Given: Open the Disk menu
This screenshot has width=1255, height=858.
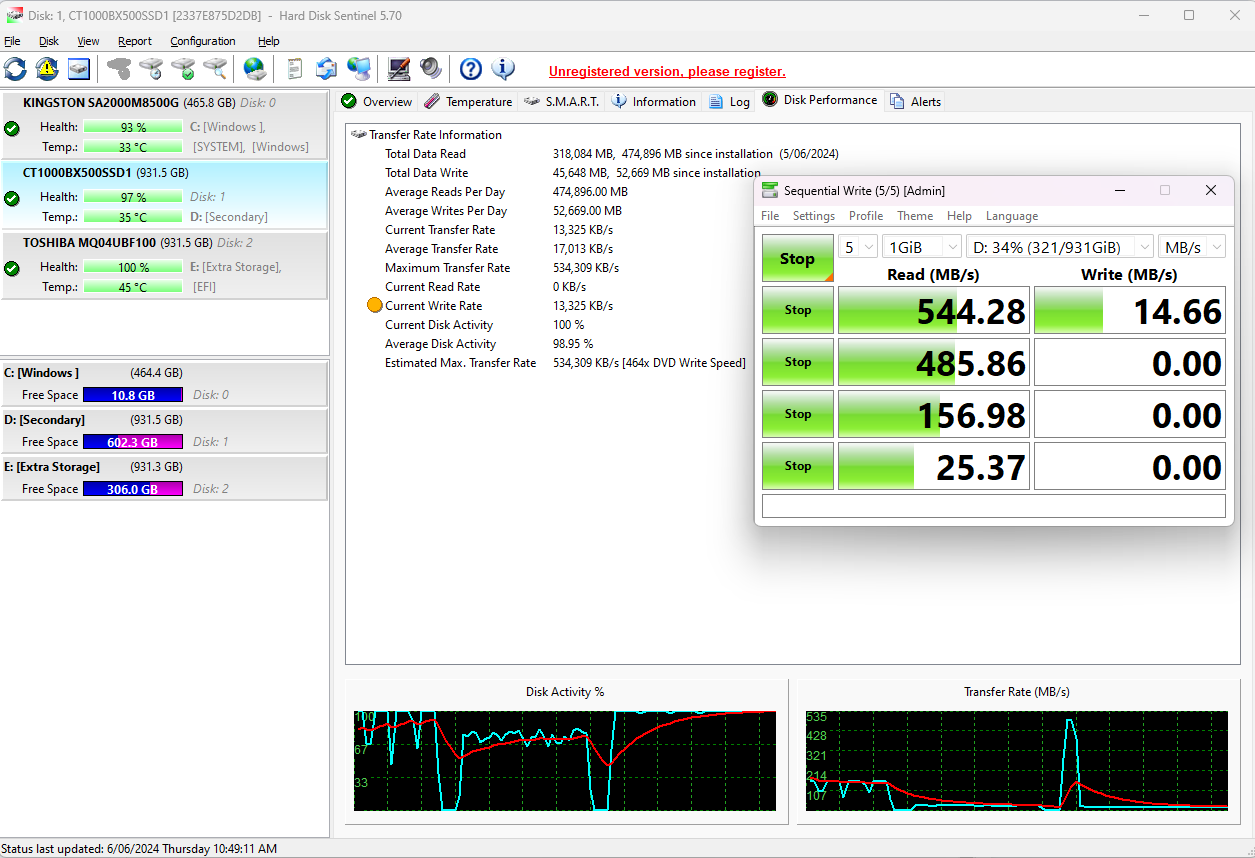Looking at the screenshot, I should [x=49, y=41].
